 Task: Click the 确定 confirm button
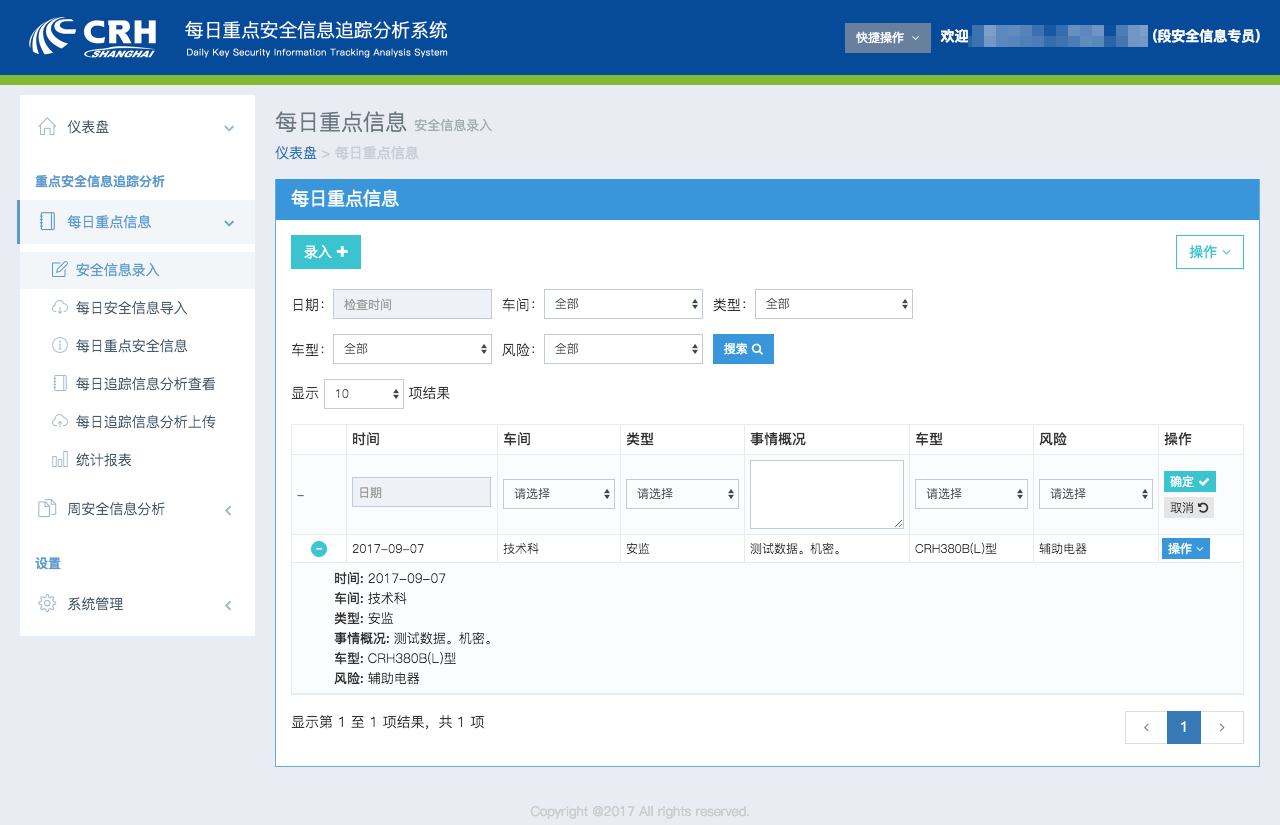(1189, 482)
